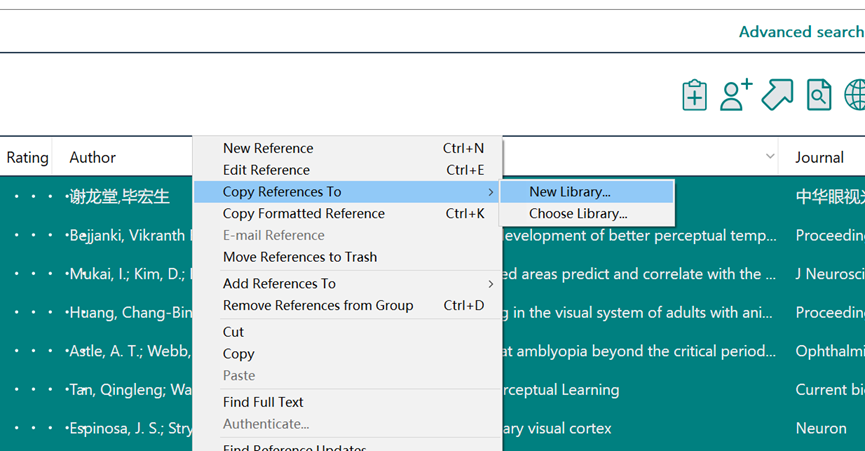Image resolution: width=865 pixels, height=451 pixels.
Task: Select reference by Mukai, I.; Kim, D.
Action: coord(129,274)
